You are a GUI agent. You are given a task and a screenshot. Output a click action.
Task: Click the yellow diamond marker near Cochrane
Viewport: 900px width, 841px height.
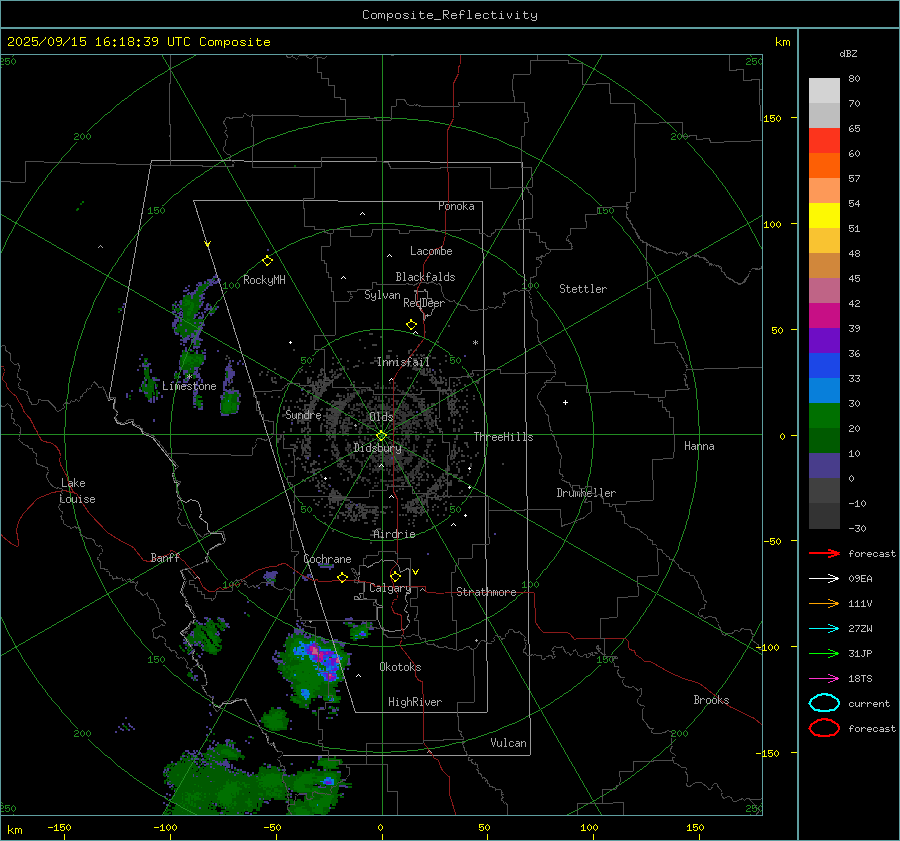[343, 577]
